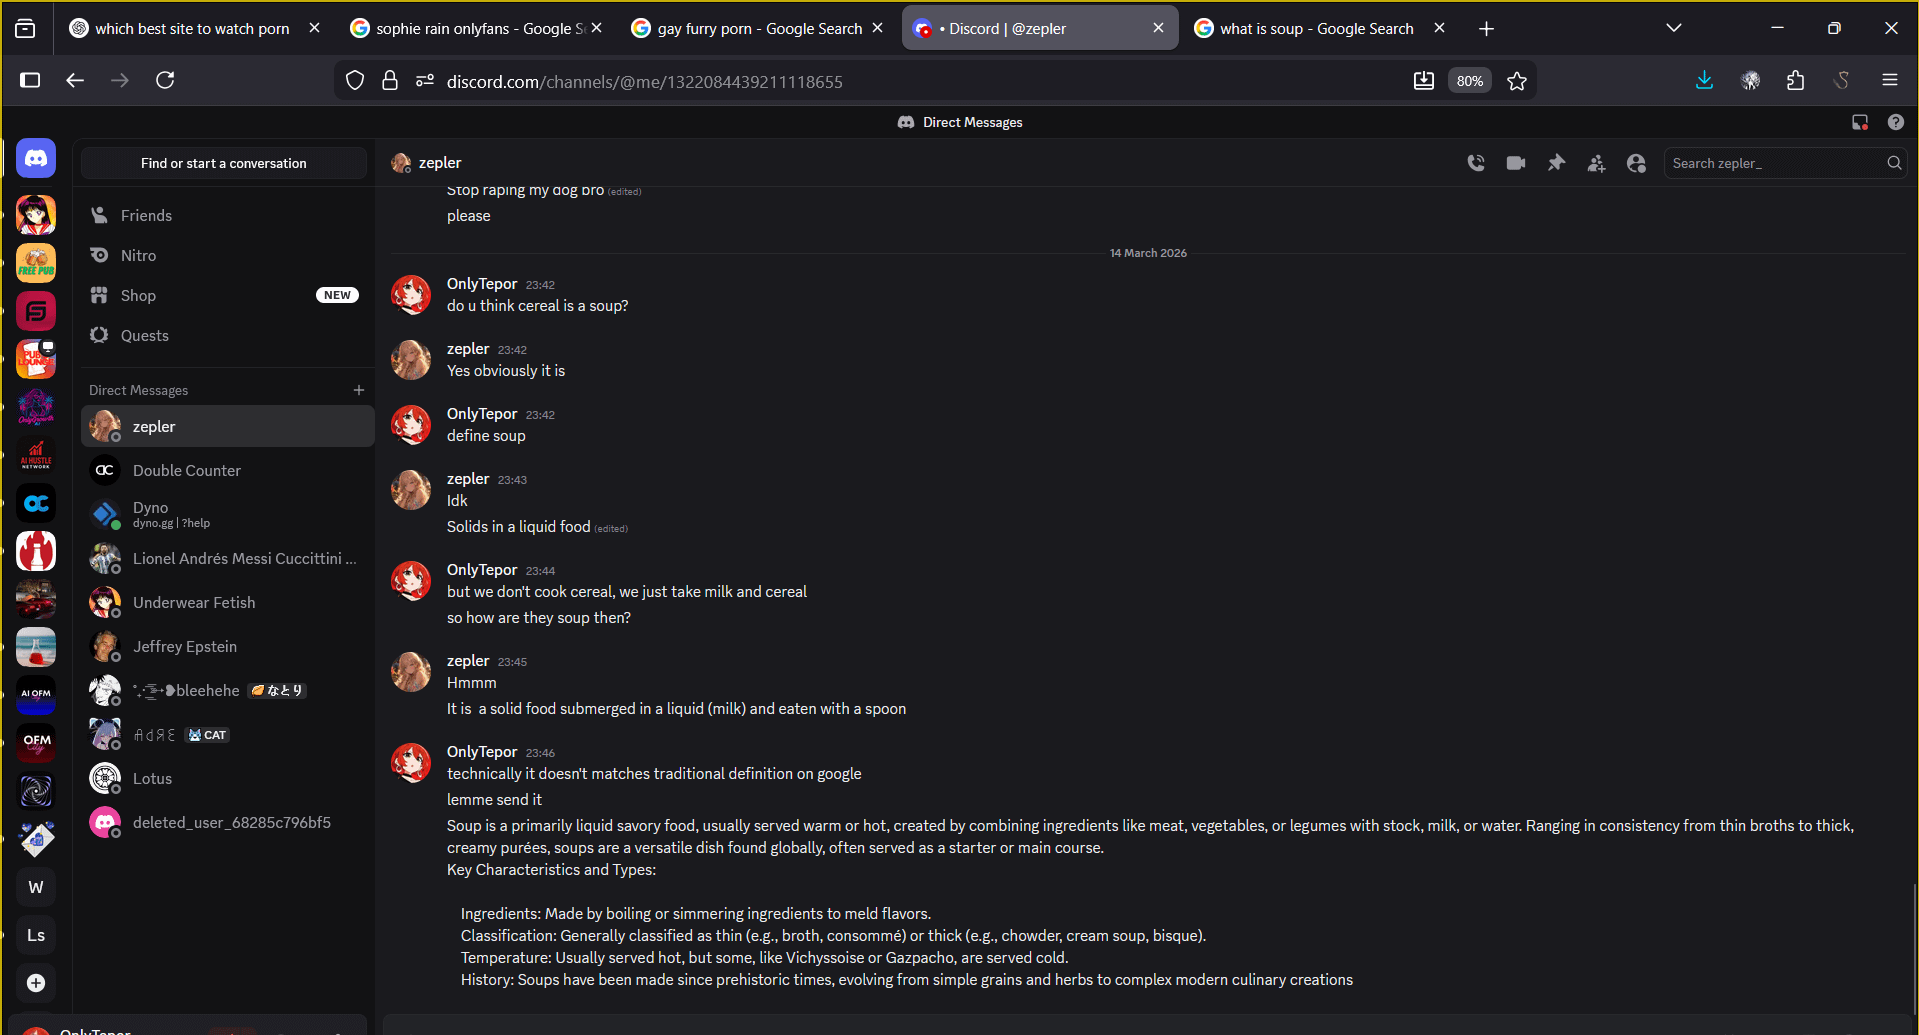Click 'Find or start a conversation' button
Screen dimensions: 1919x1035
pyautogui.click(x=224, y=163)
